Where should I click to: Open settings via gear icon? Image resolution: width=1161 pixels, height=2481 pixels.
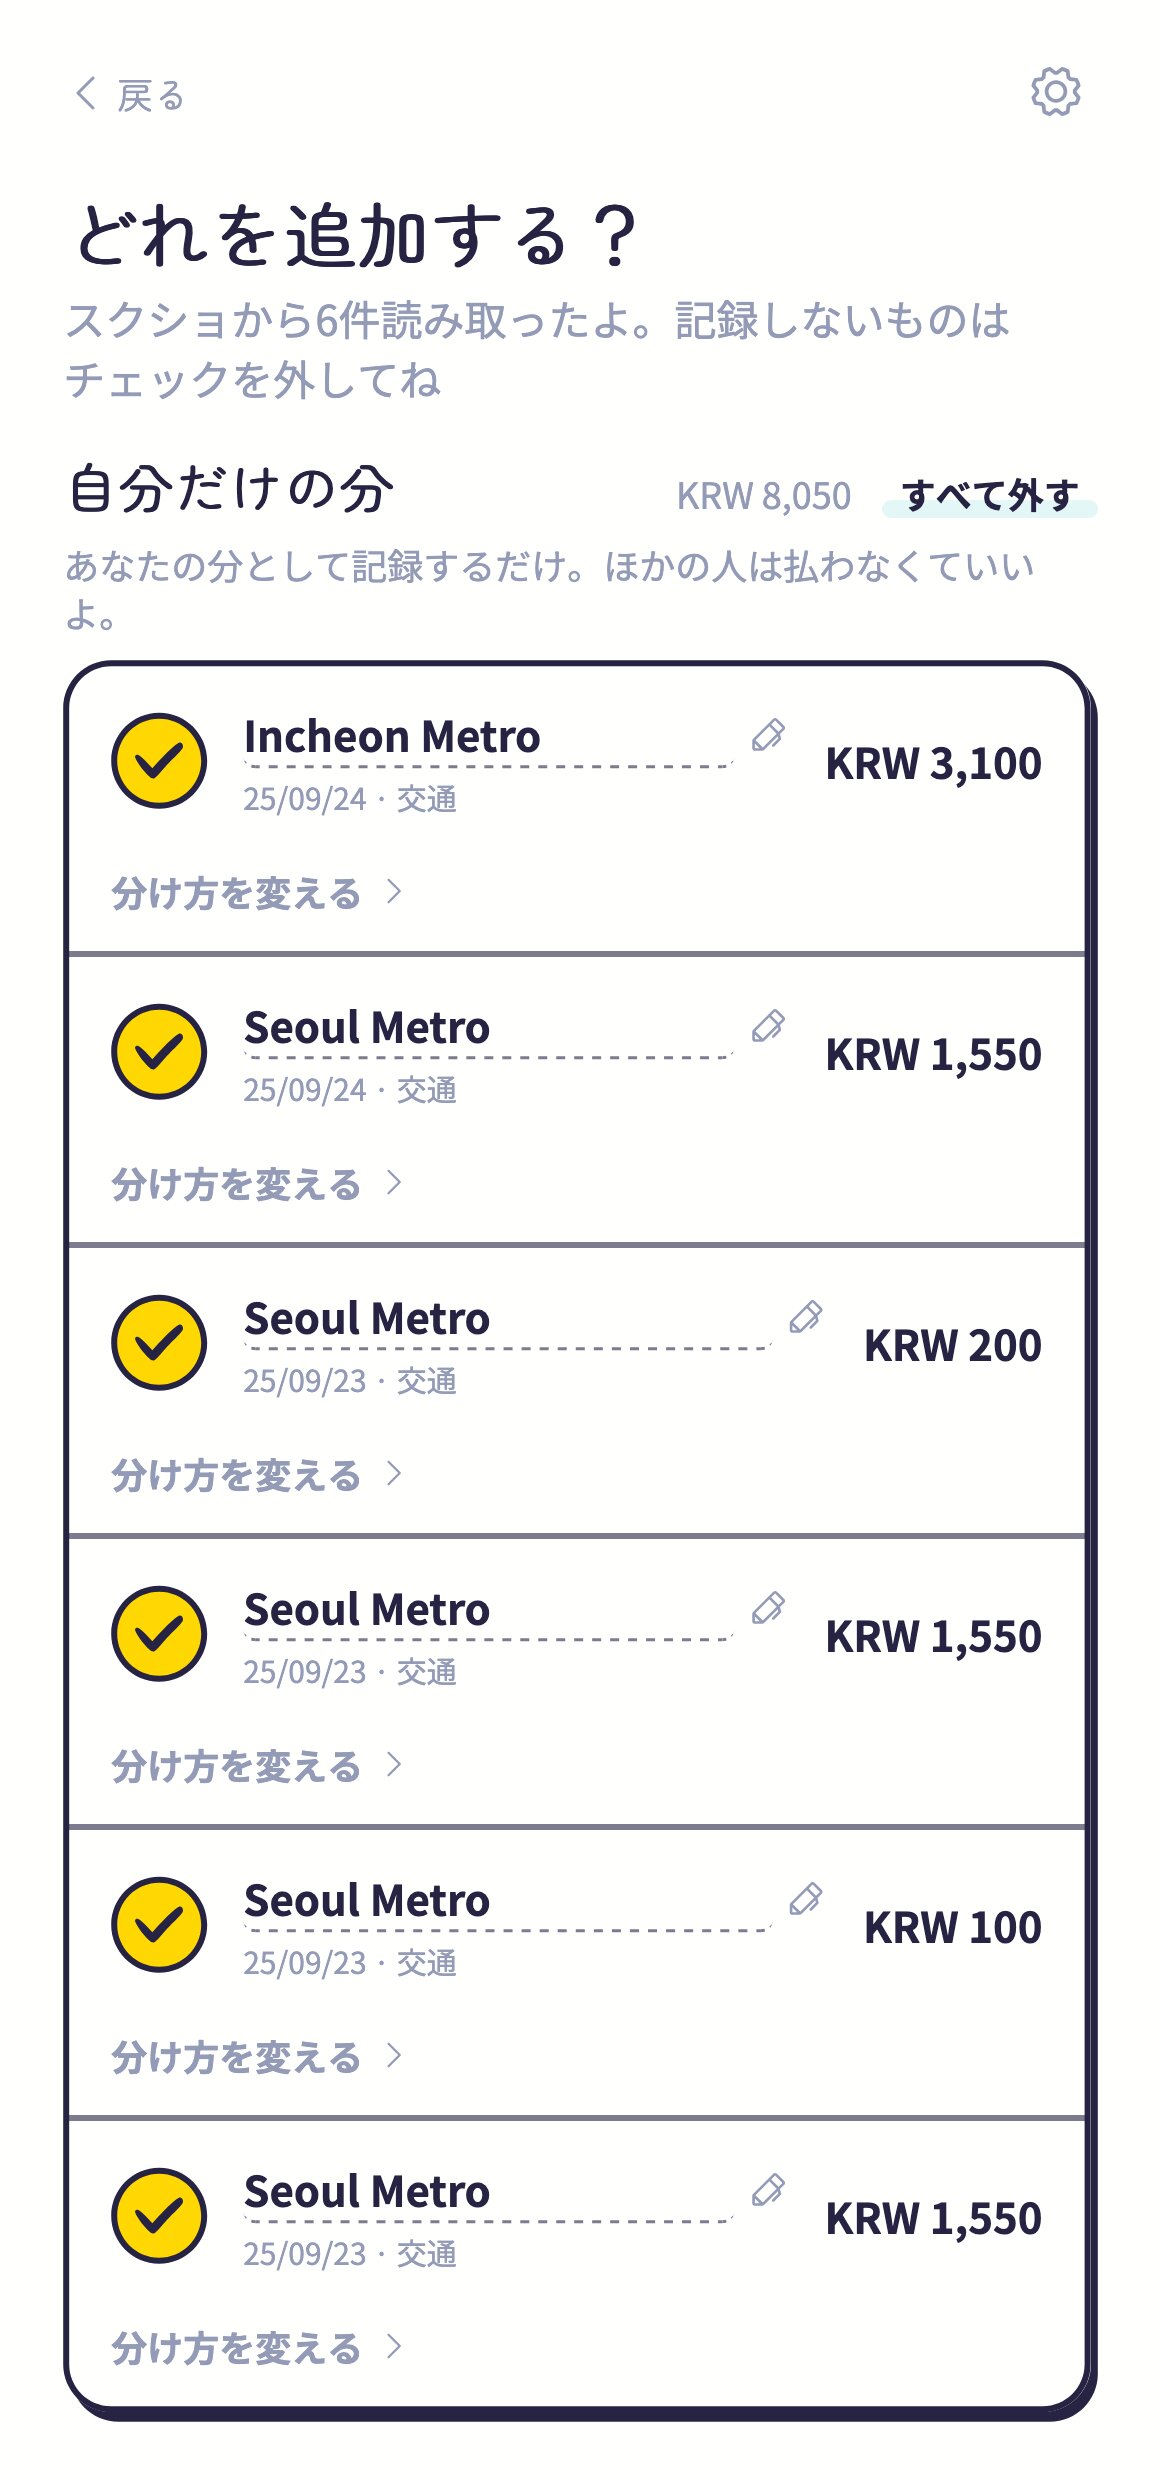1056,92
